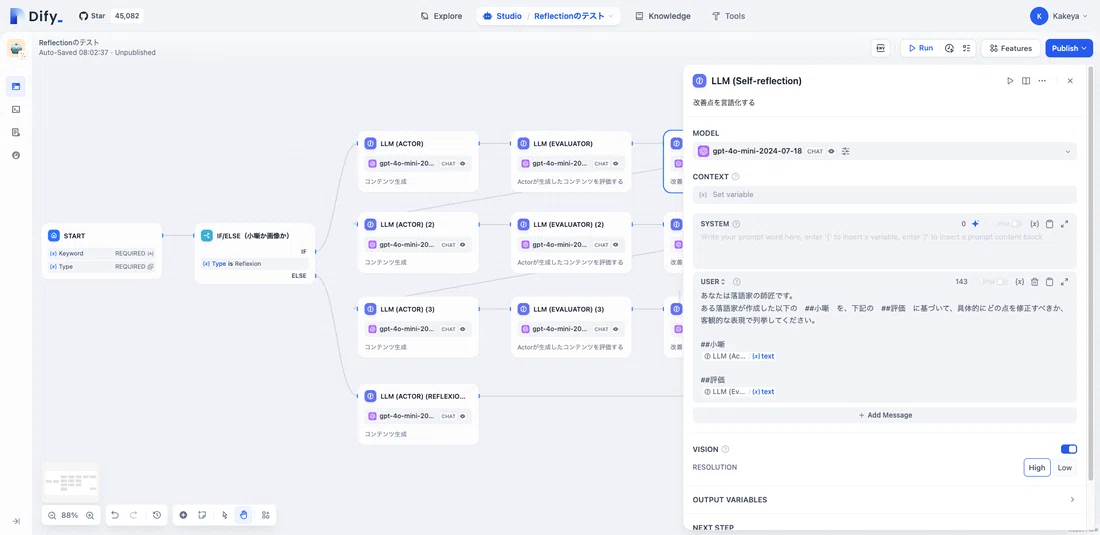
Task: Click the Run button
Action: (920, 48)
